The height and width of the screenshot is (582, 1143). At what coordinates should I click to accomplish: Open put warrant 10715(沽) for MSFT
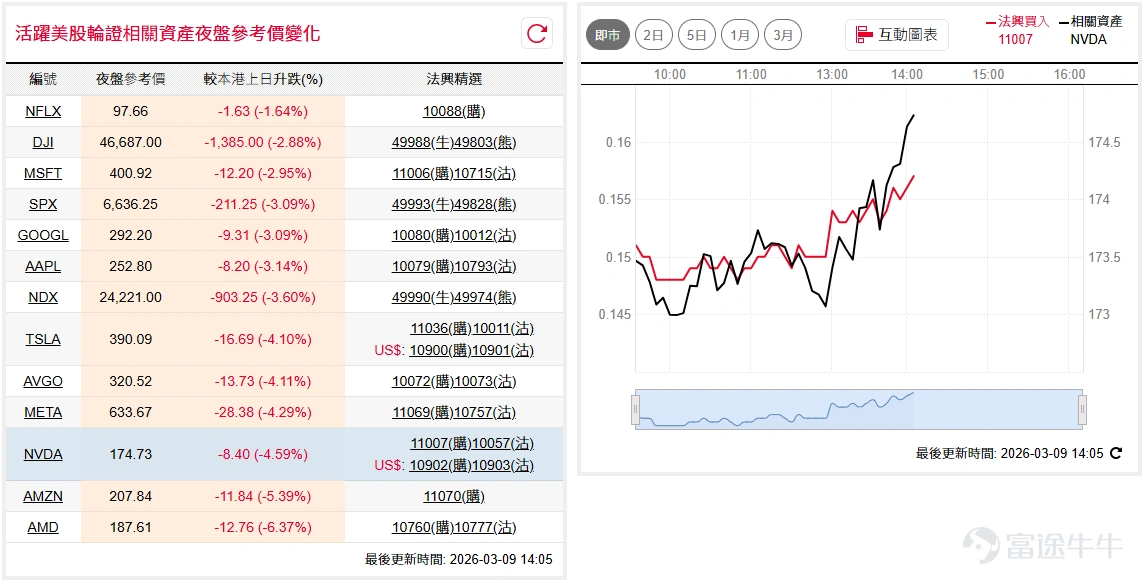coord(485,174)
